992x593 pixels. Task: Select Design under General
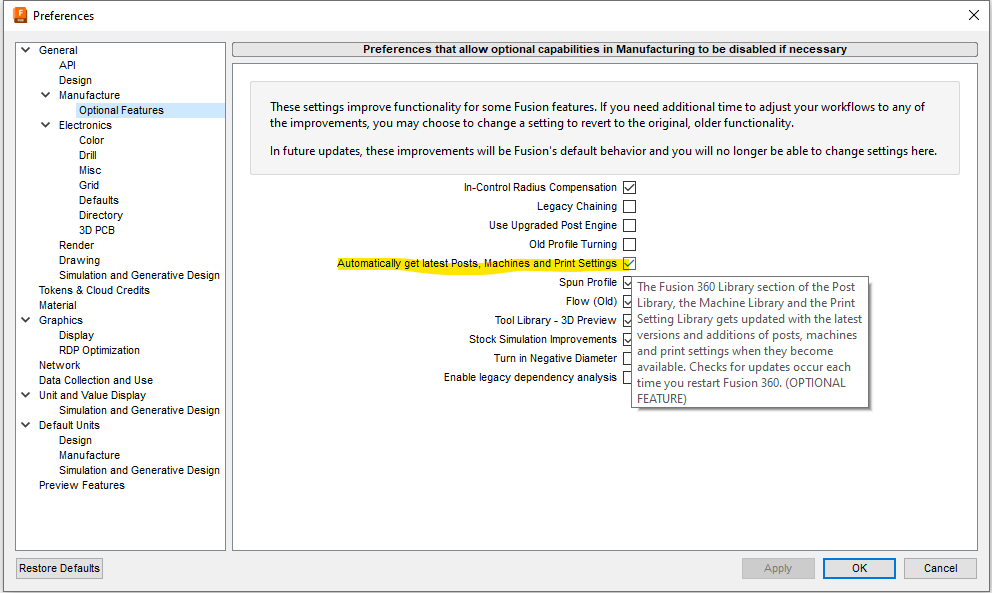tap(75, 80)
